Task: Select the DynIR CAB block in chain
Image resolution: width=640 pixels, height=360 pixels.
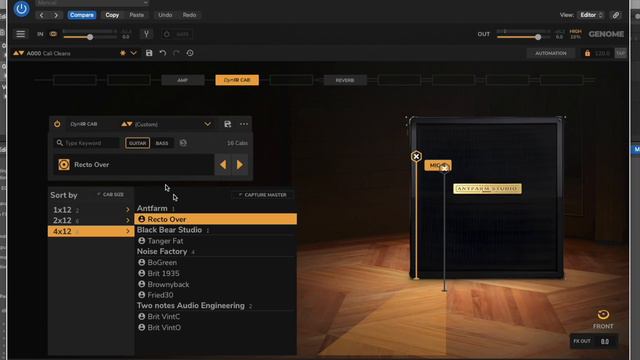Action: coord(237,80)
